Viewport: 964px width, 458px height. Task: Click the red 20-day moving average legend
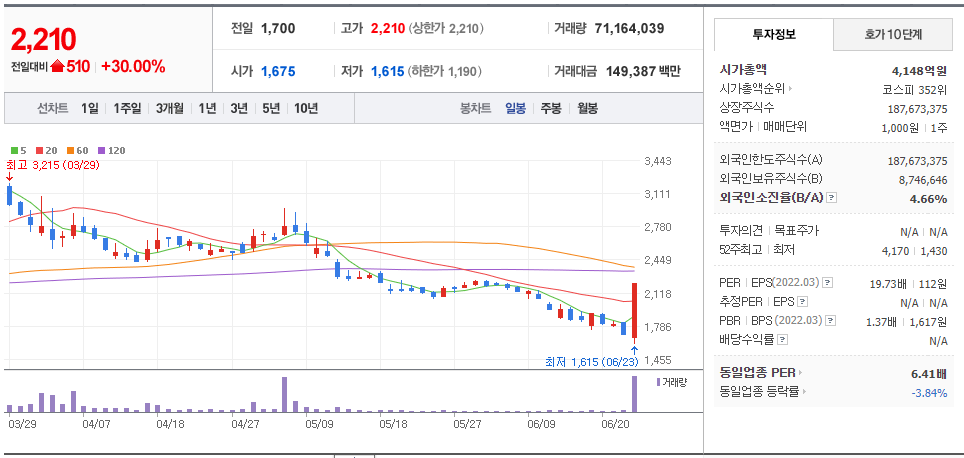tap(45, 150)
